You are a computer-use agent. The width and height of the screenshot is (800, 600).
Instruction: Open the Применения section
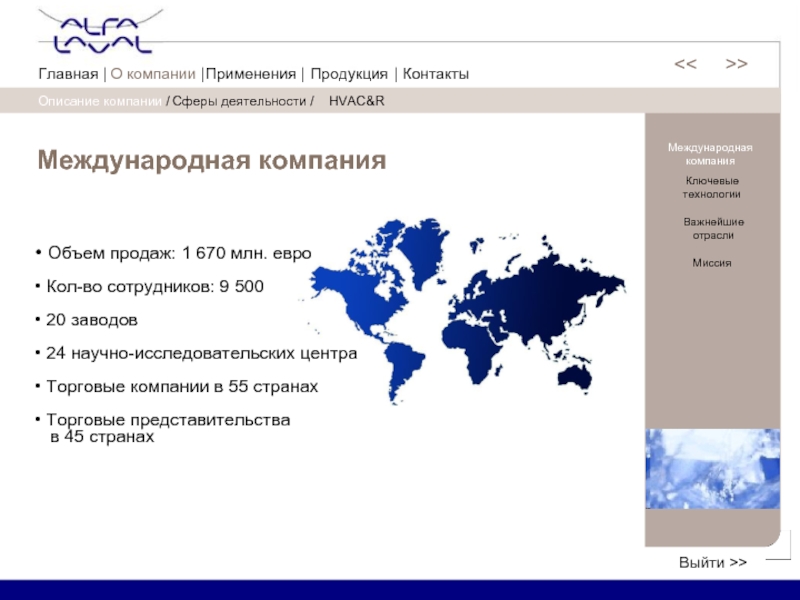[x=251, y=75]
